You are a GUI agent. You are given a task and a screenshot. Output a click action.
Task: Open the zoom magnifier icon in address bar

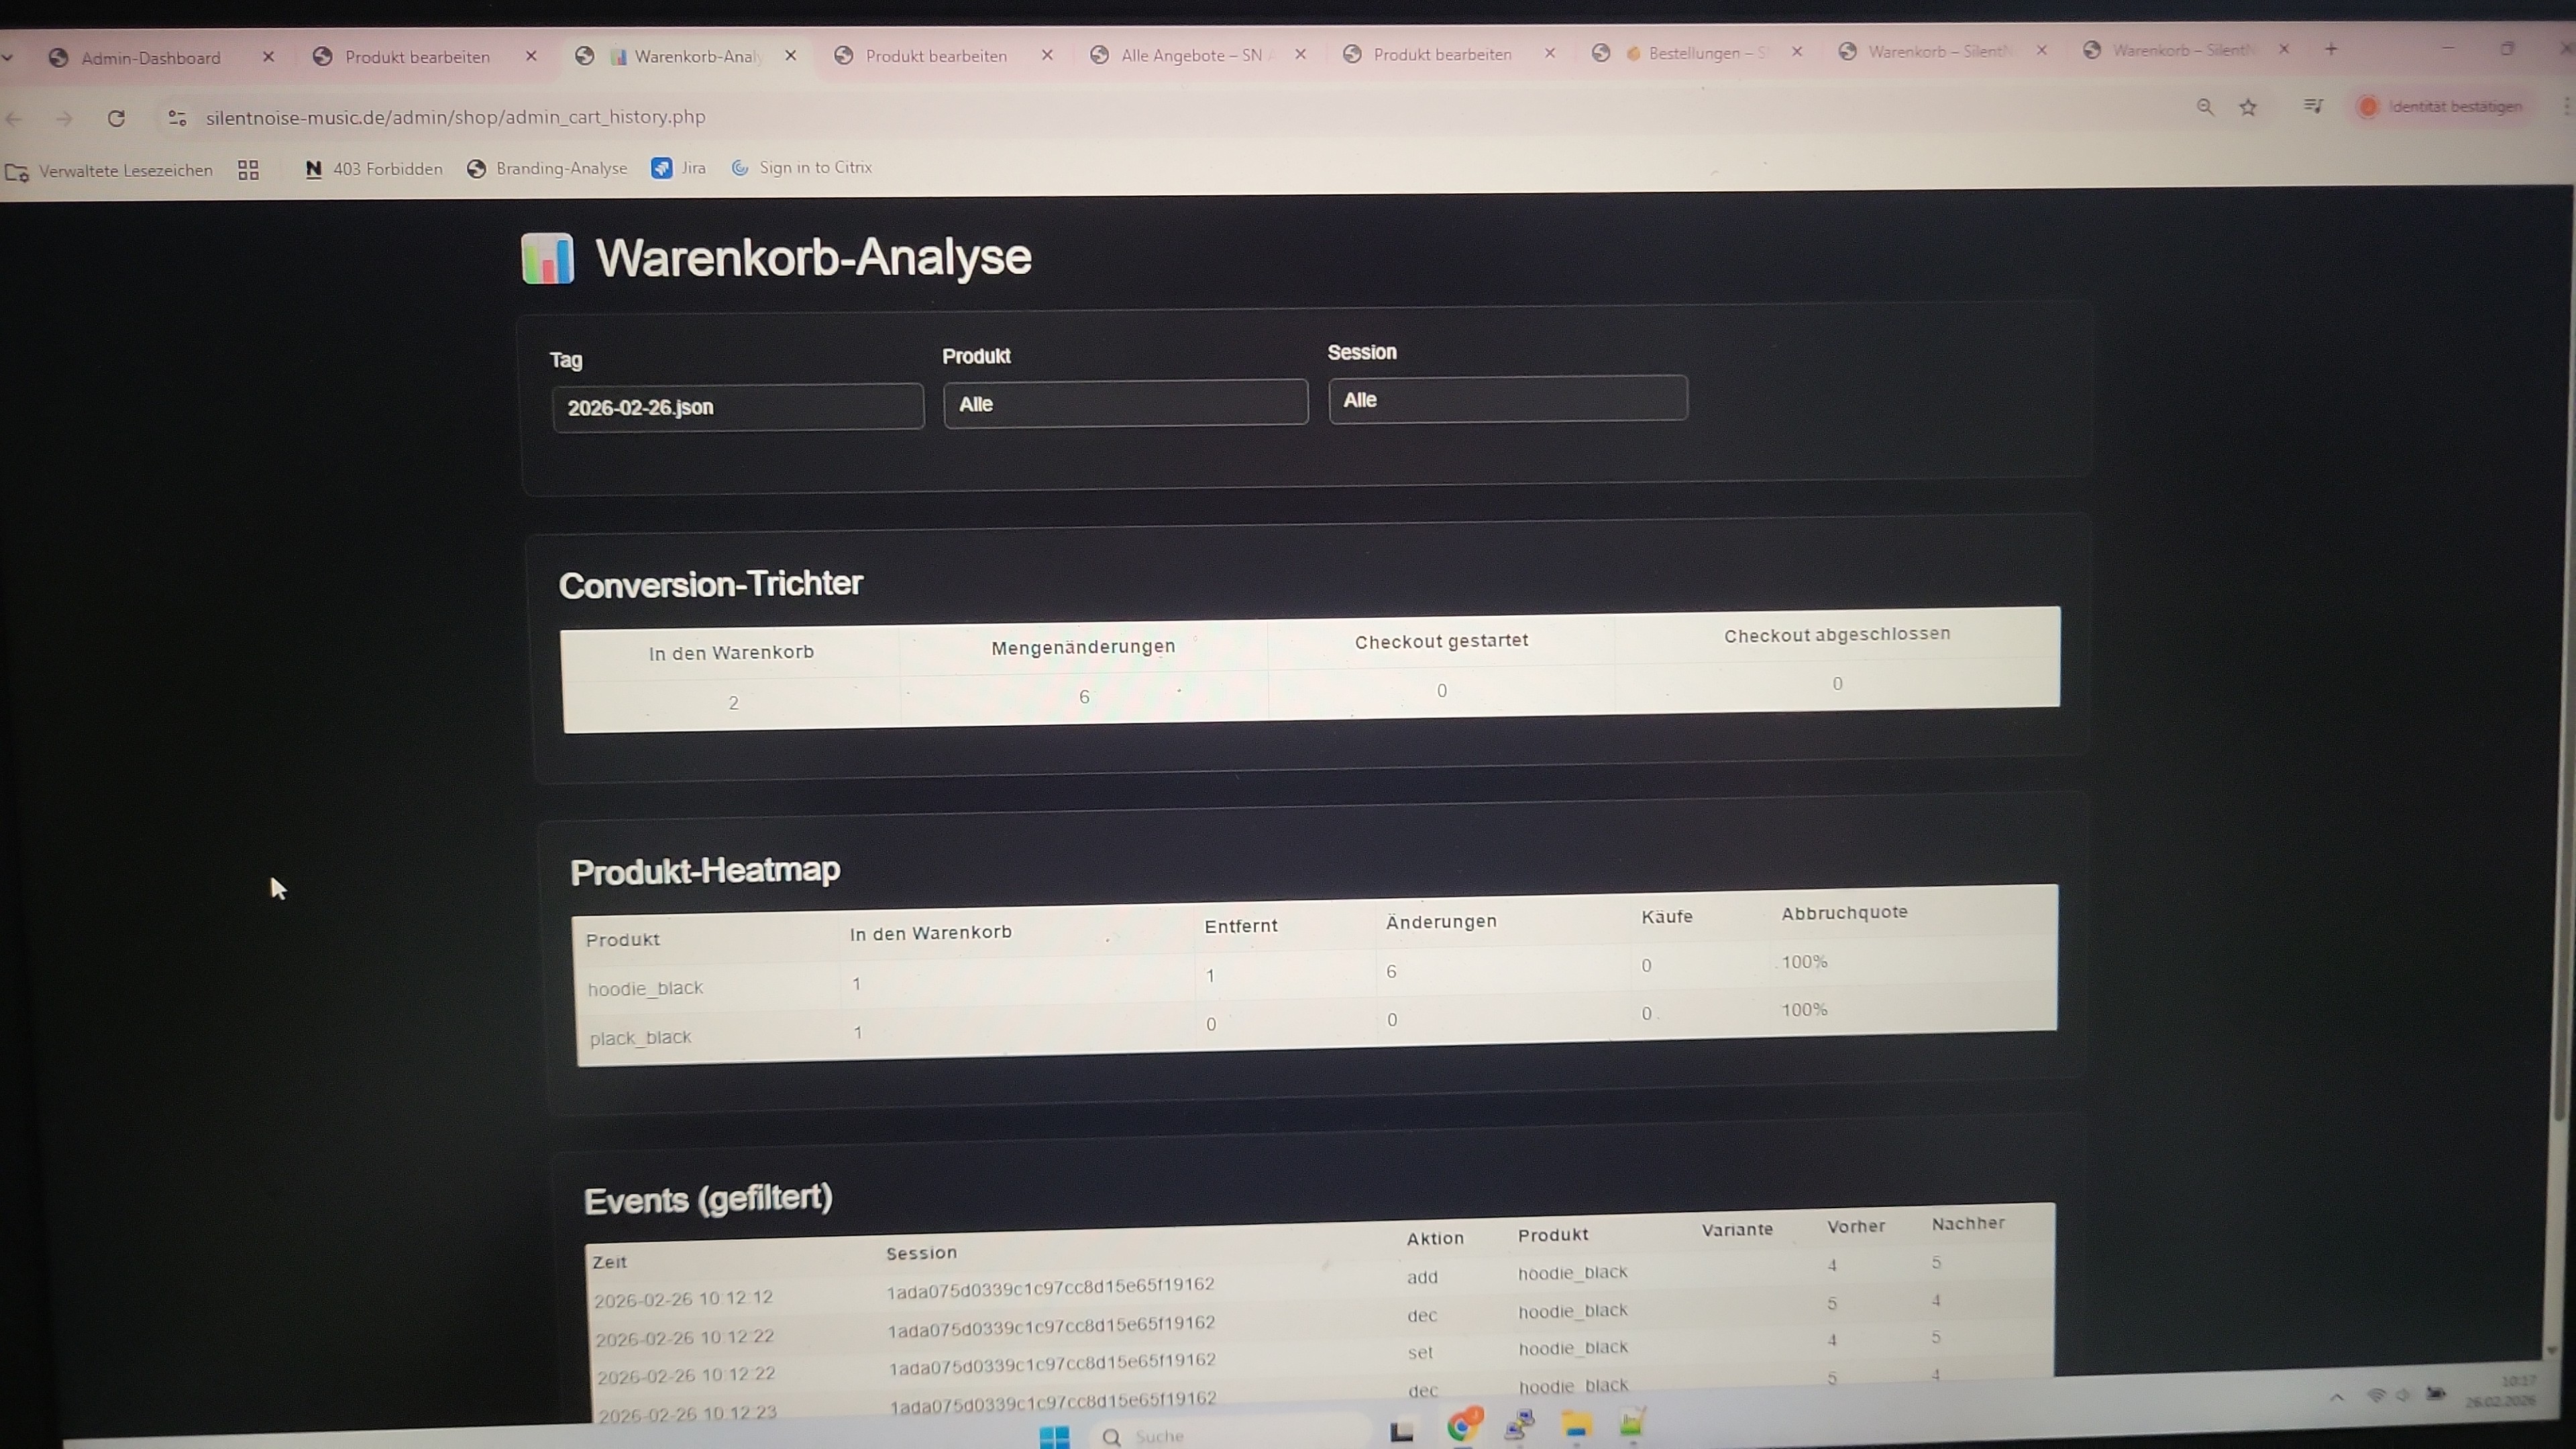(2205, 107)
